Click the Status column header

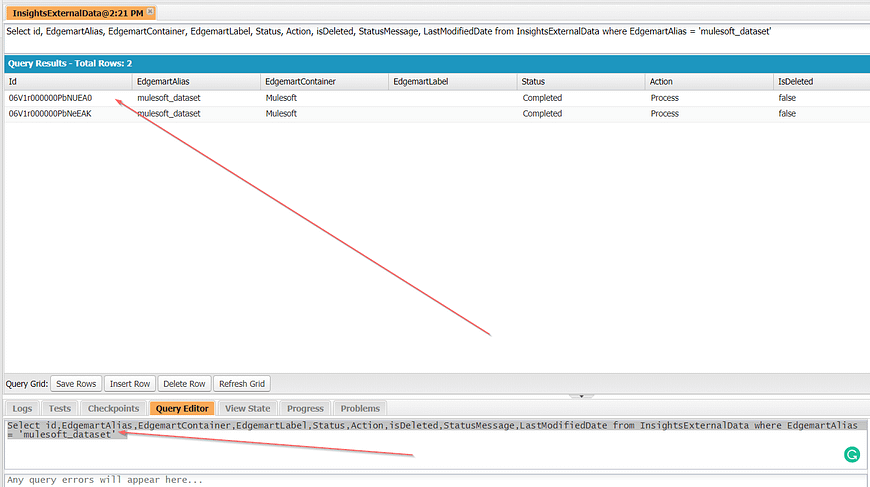coord(581,82)
